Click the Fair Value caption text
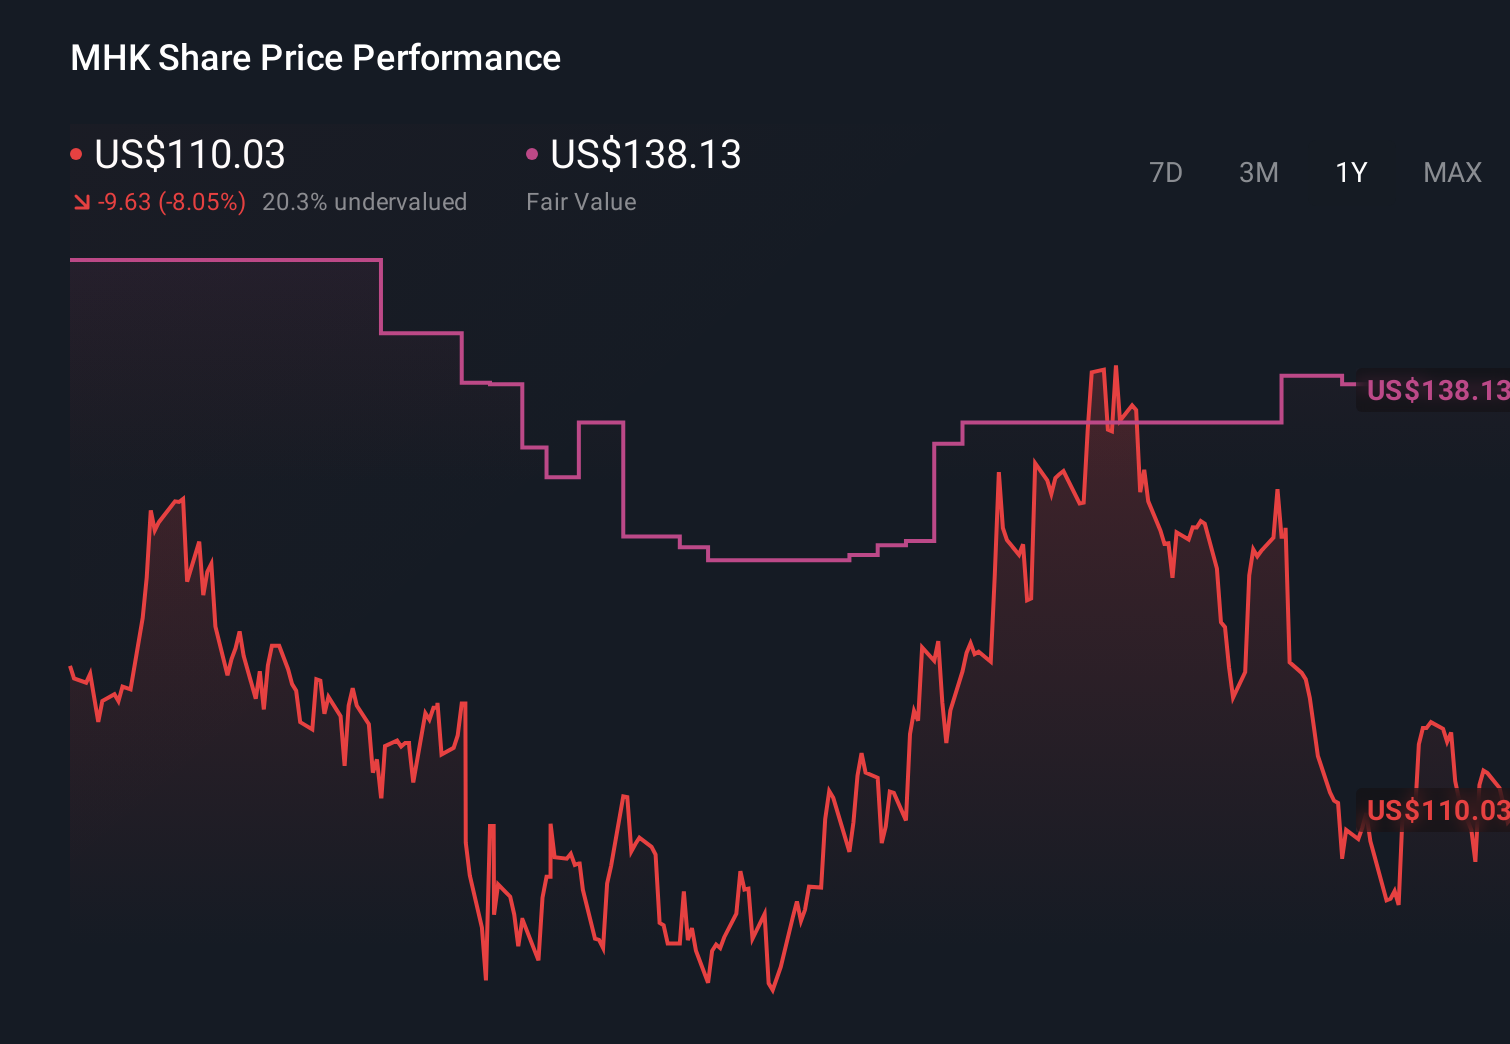Image resolution: width=1510 pixels, height=1044 pixels. click(x=581, y=202)
